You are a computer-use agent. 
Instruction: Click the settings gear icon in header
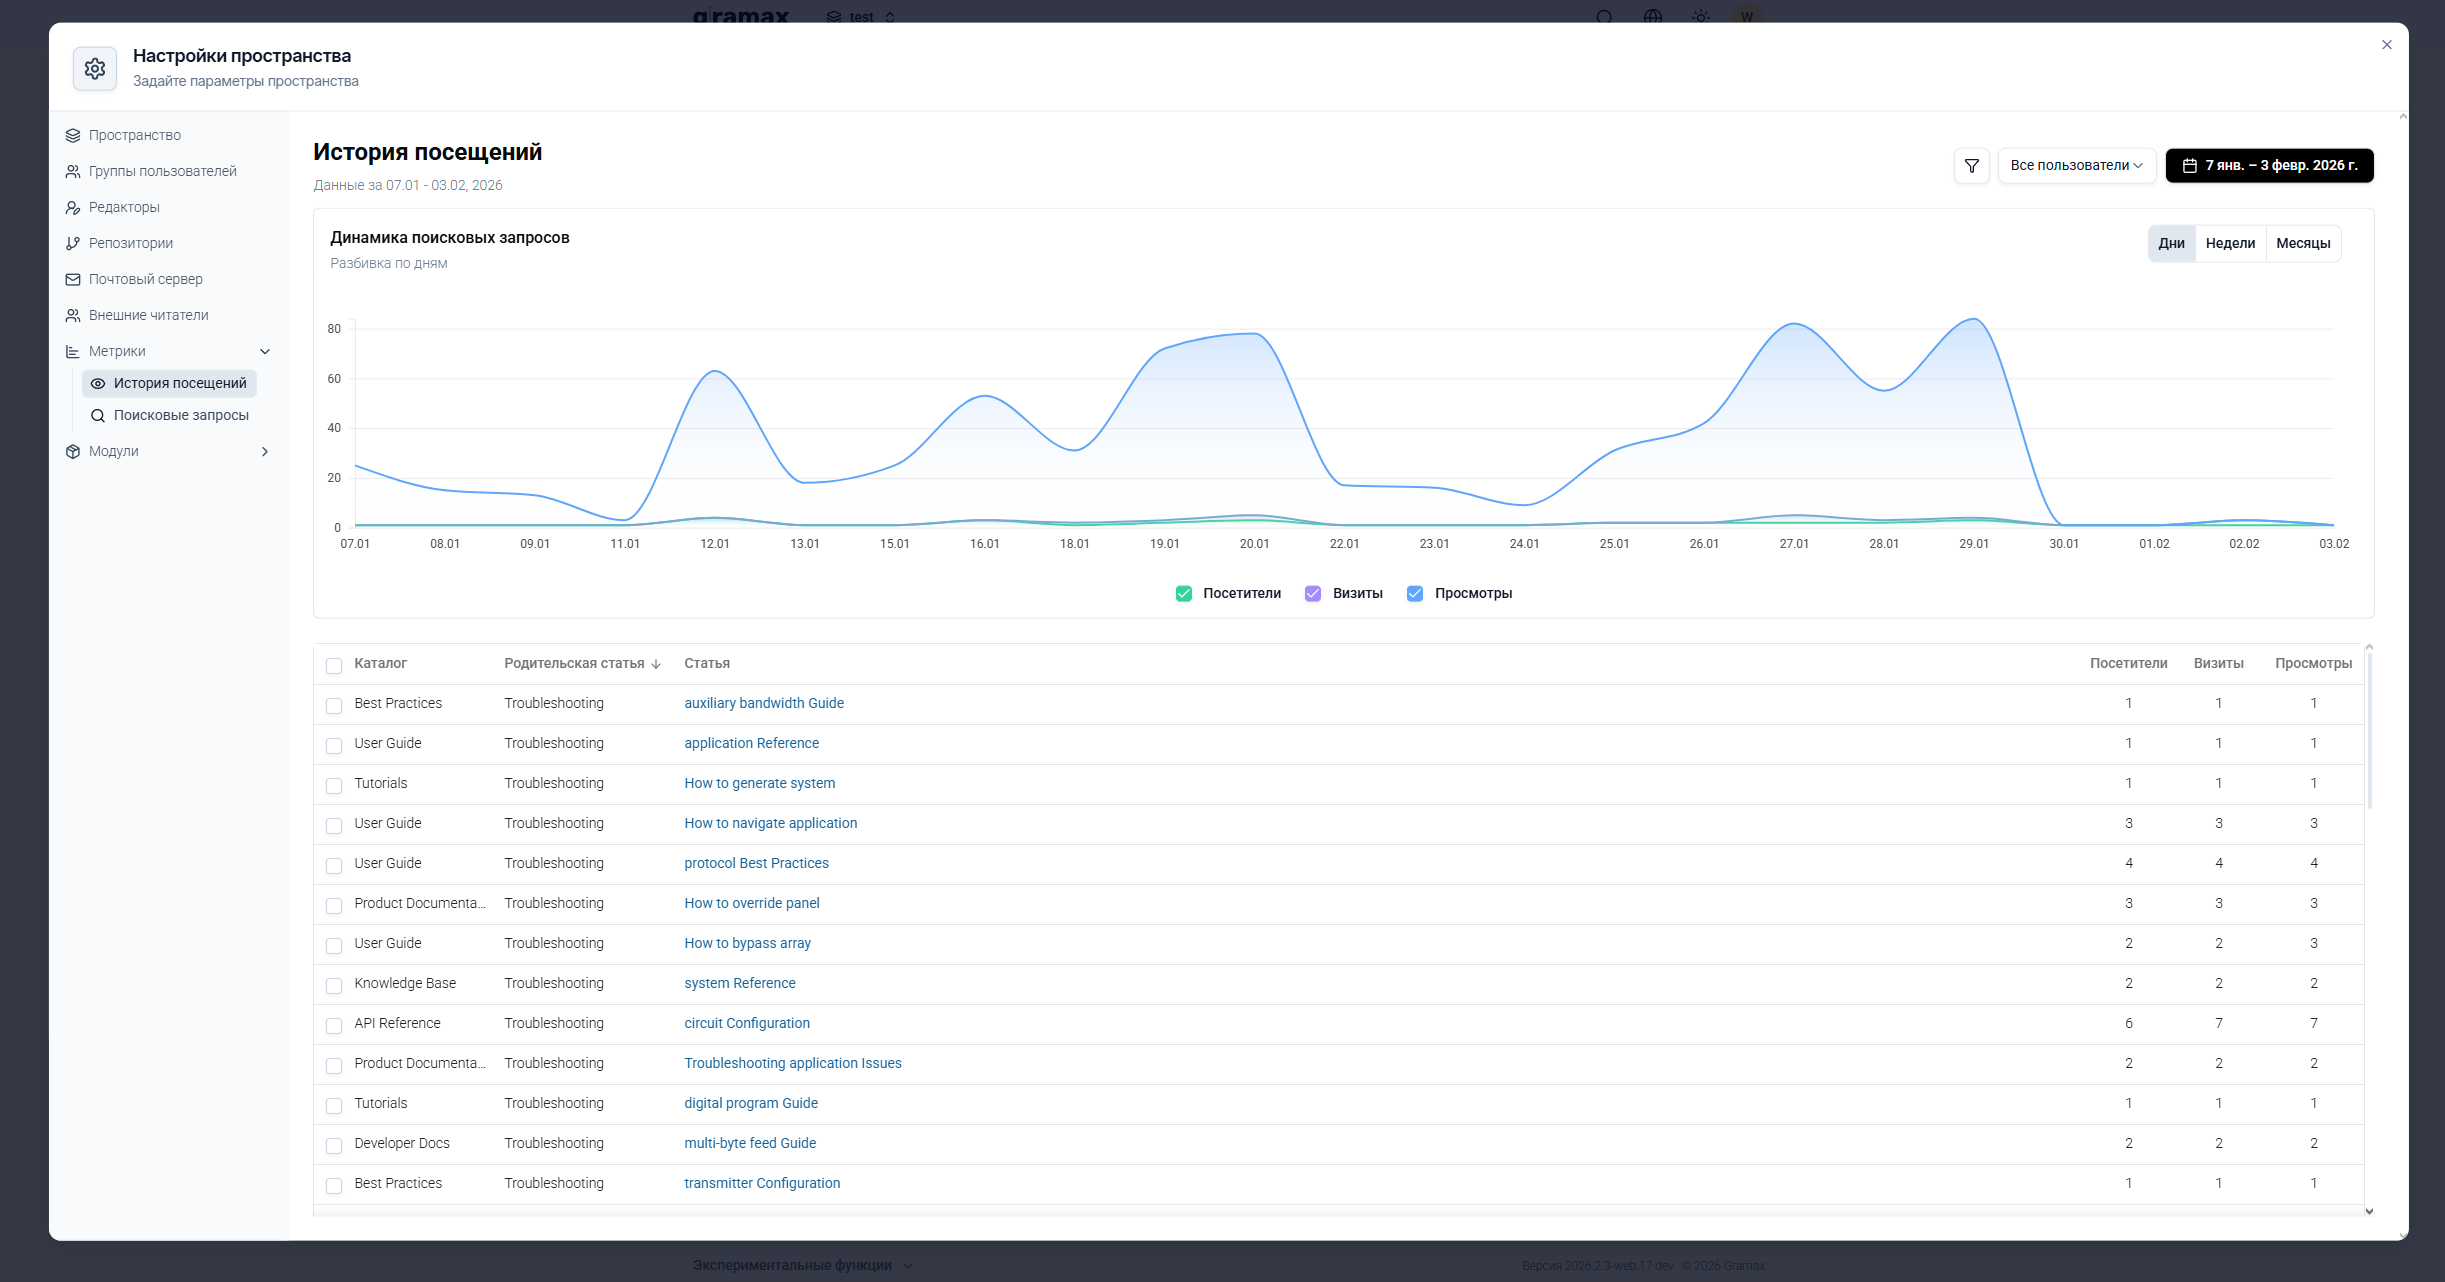[95, 68]
